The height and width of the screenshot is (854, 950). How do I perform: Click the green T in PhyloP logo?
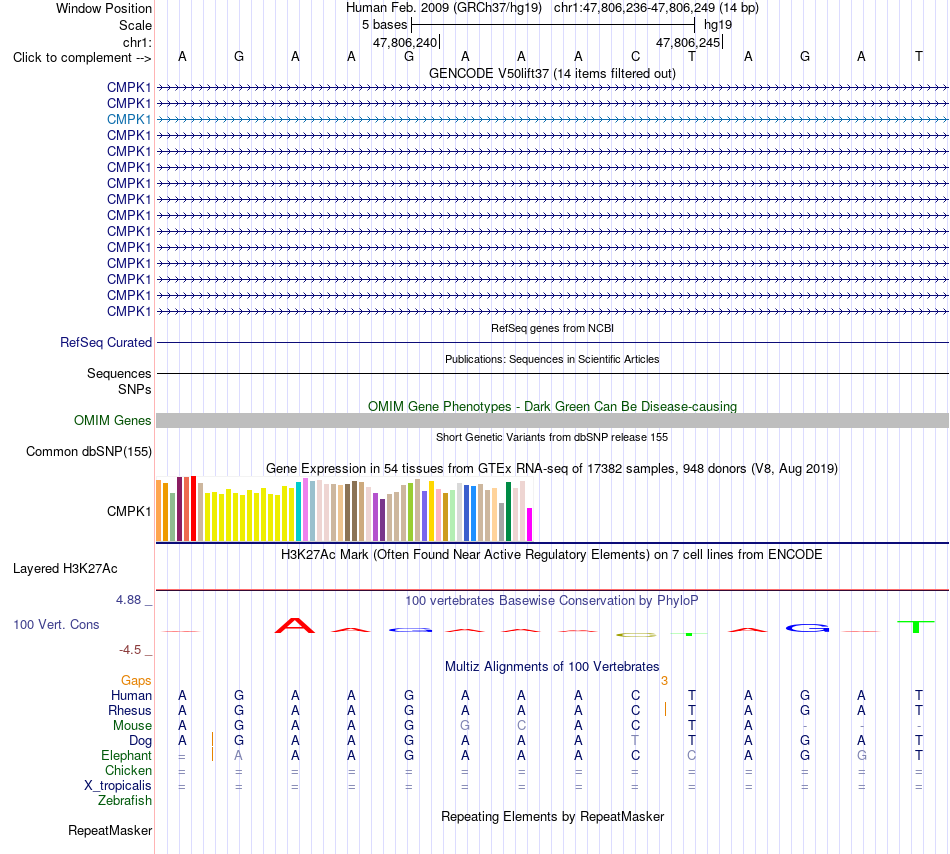[916, 627]
